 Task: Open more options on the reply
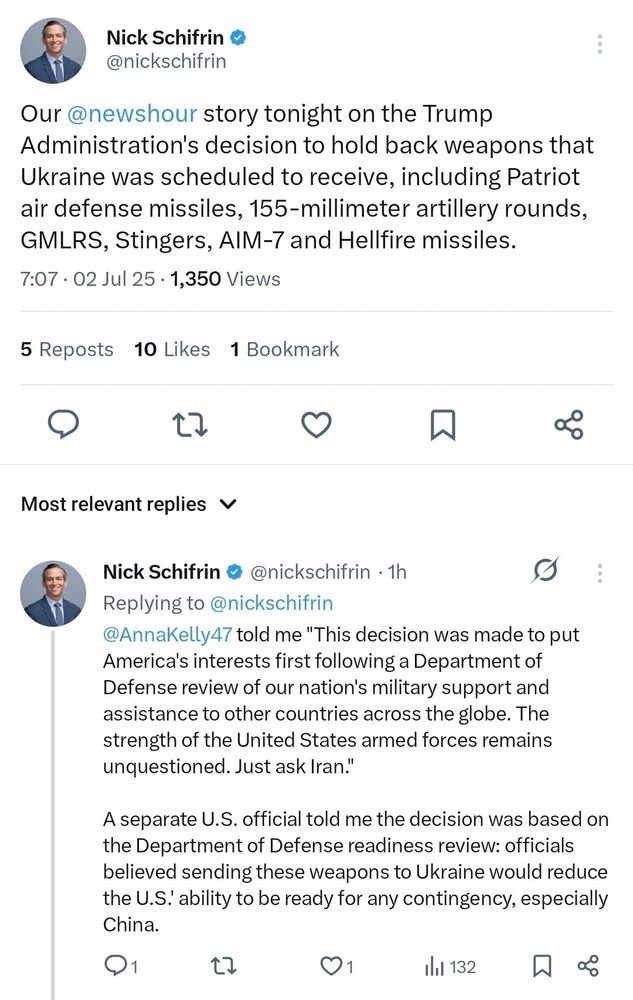[x=600, y=572]
